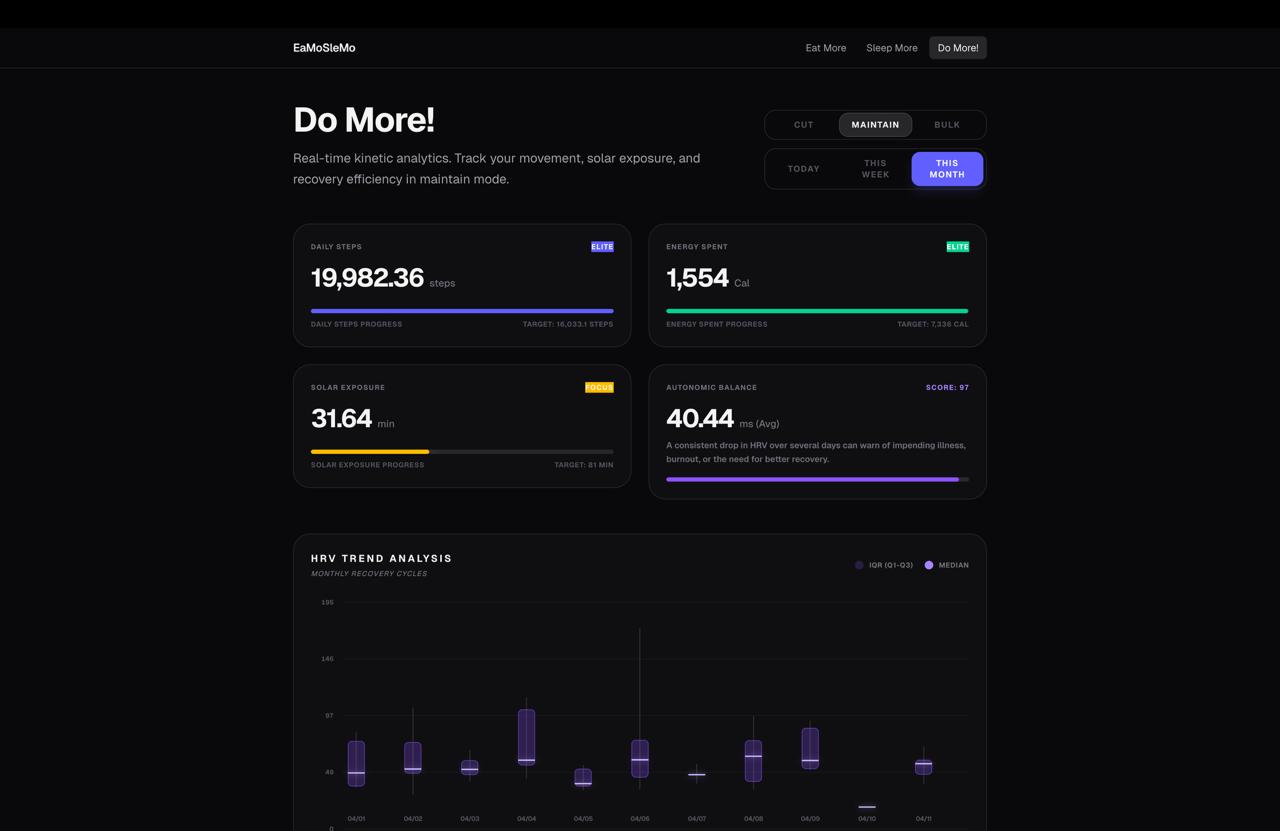Screen dimensions: 1280x831
Task: Click the ENERGY SPENT card title
Action: (x=697, y=247)
